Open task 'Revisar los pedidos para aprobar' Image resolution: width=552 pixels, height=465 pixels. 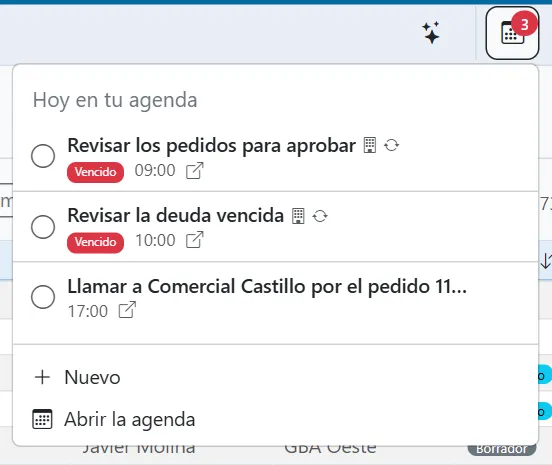[x=212, y=145]
